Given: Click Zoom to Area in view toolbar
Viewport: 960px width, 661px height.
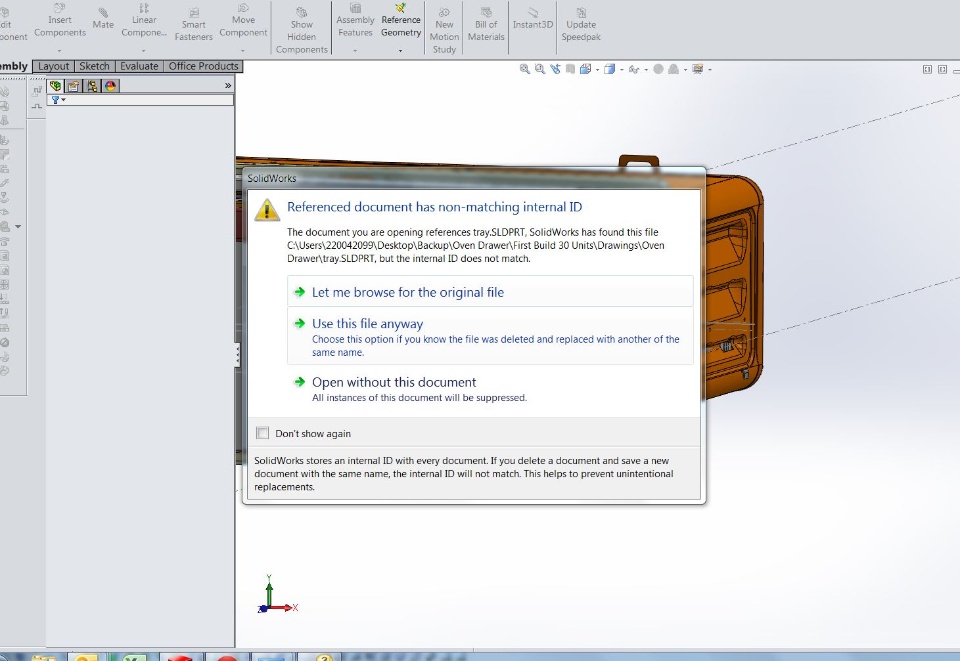Looking at the screenshot, I should (540, 69).
